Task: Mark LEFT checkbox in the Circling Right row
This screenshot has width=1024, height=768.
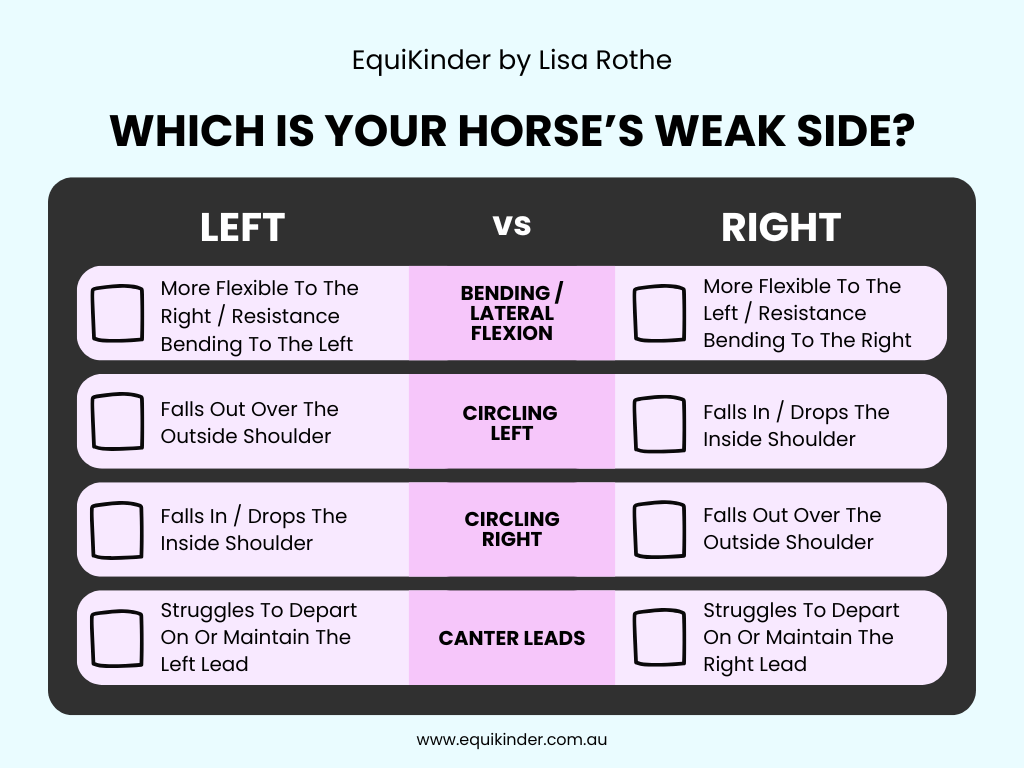Action: (118, 530)
